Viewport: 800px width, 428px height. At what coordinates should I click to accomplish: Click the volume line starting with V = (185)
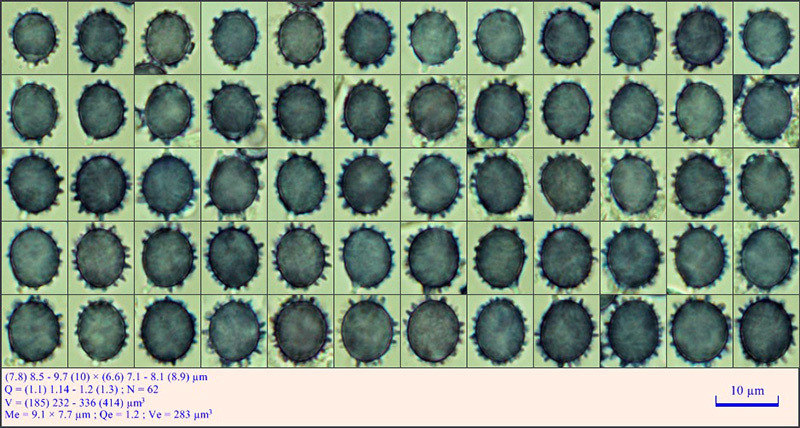click(x=77, y=402)
